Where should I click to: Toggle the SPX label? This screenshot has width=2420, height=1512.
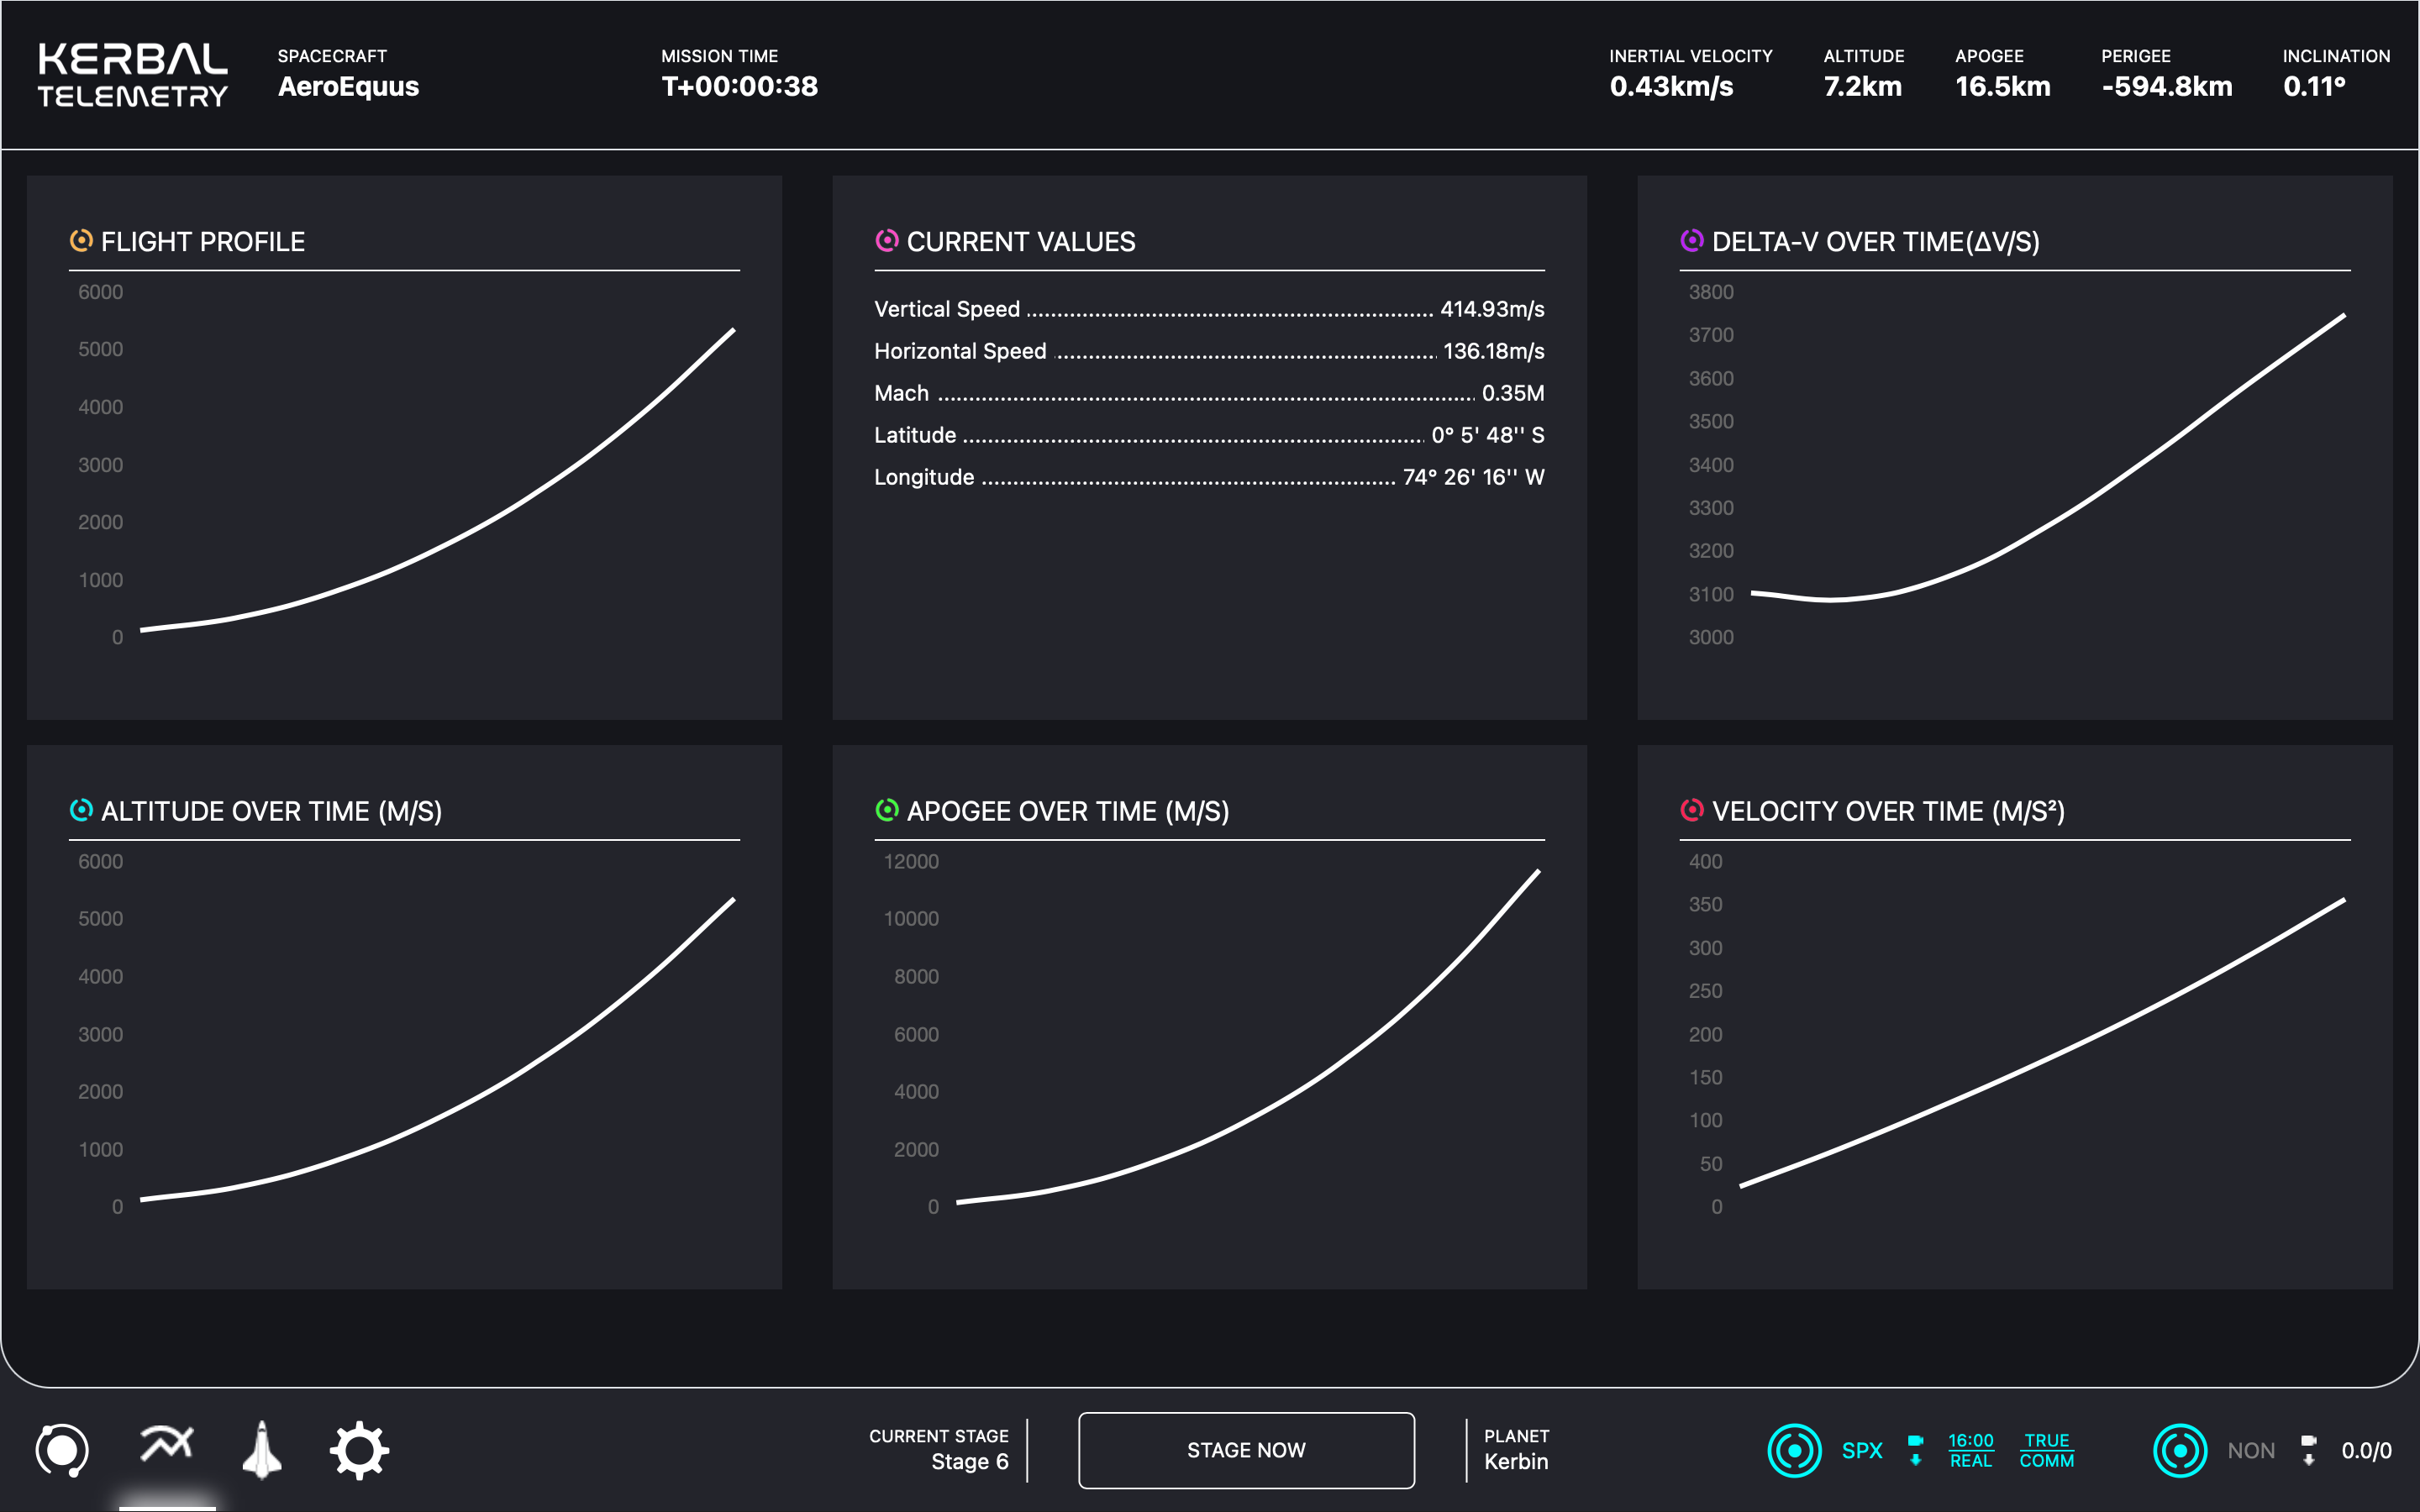coord(1861,1450)
